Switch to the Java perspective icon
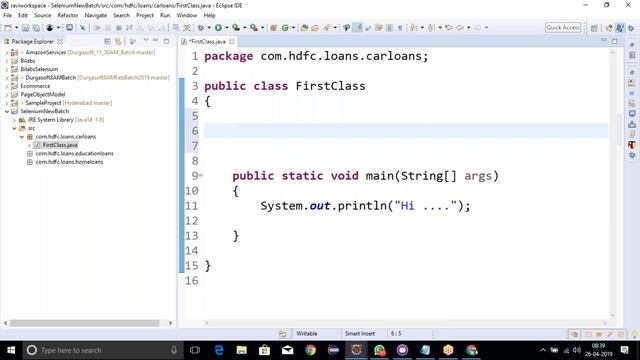 coord(620,28)
